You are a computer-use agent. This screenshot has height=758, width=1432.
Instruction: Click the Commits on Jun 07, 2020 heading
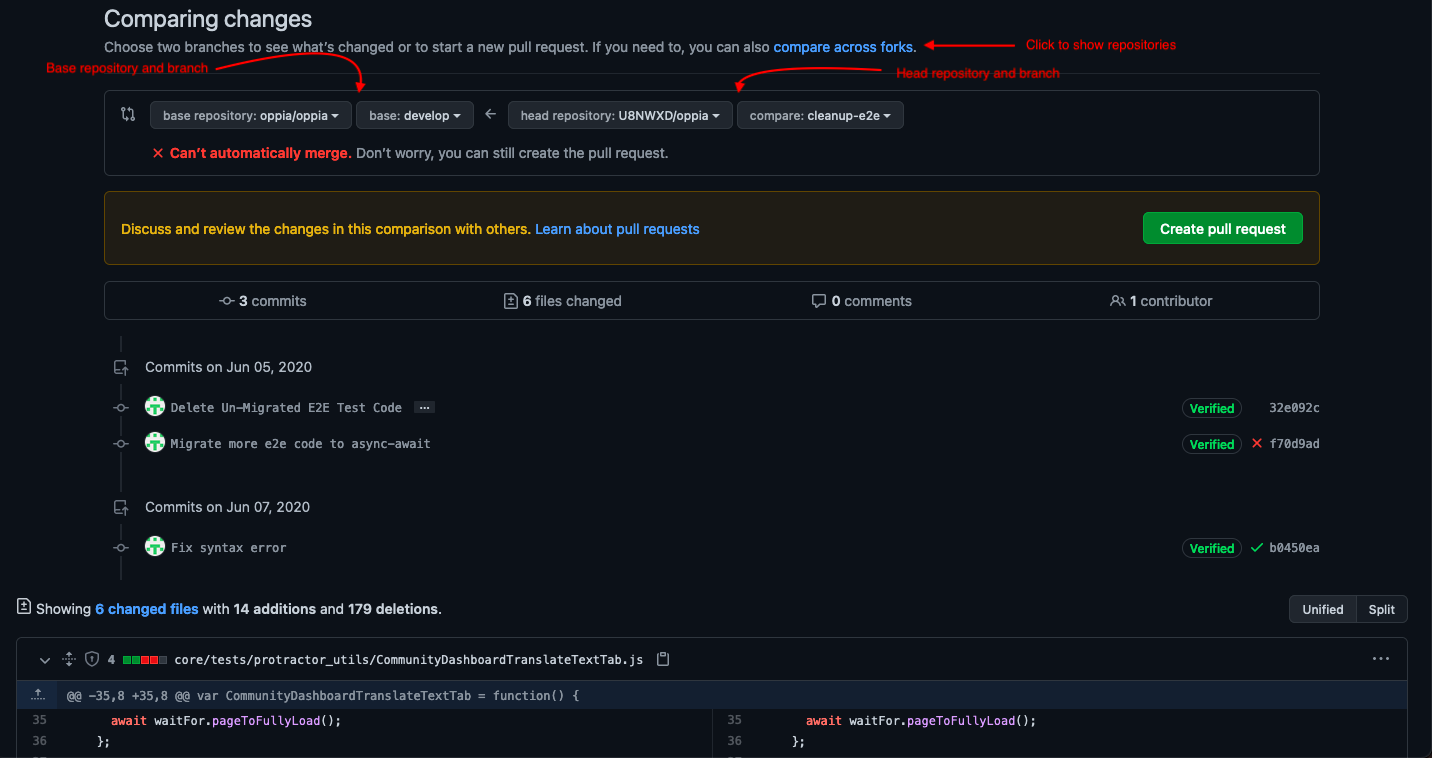point(228,507)
